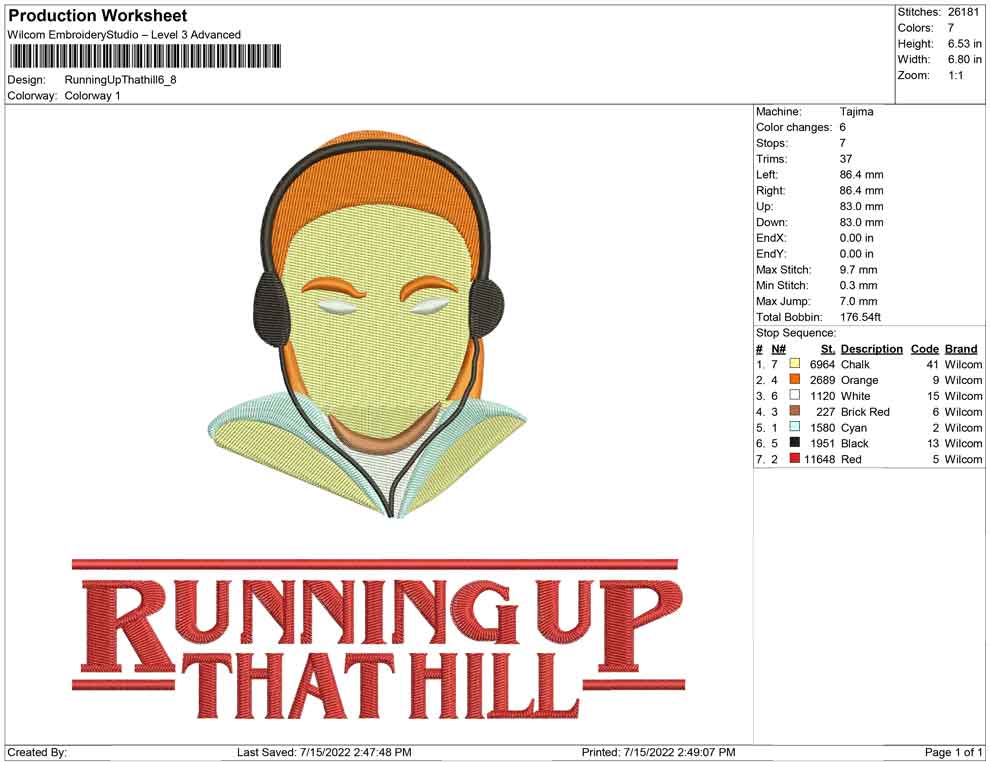Image resolution: width=990 pixels, height=762 pixels.
Task: Click the 'Right:' measurement label
Action: [x=771, y=191]
